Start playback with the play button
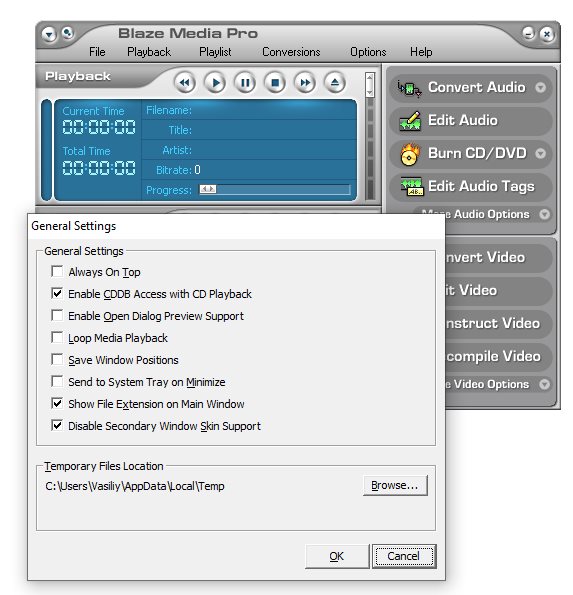This screenshot has height=595, width=573. (215, 82)
